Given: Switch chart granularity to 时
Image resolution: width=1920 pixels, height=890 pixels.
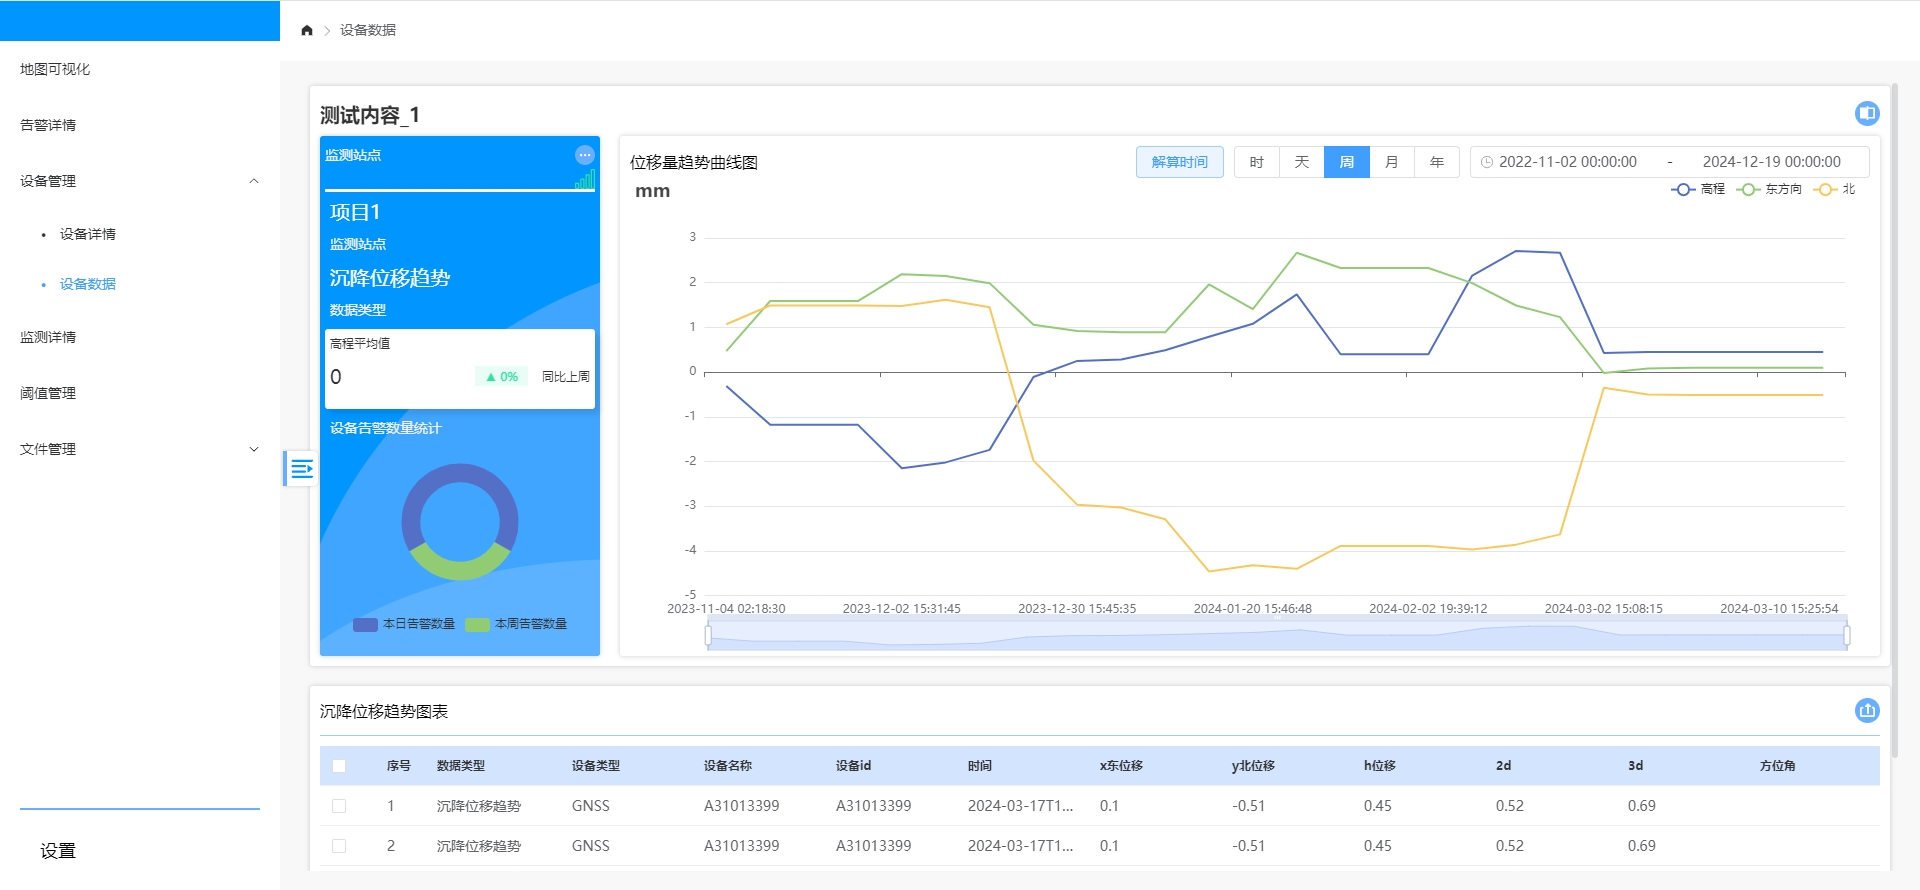Looking at the screenshot, I should pyautogui.click(x=1257, y=162).
